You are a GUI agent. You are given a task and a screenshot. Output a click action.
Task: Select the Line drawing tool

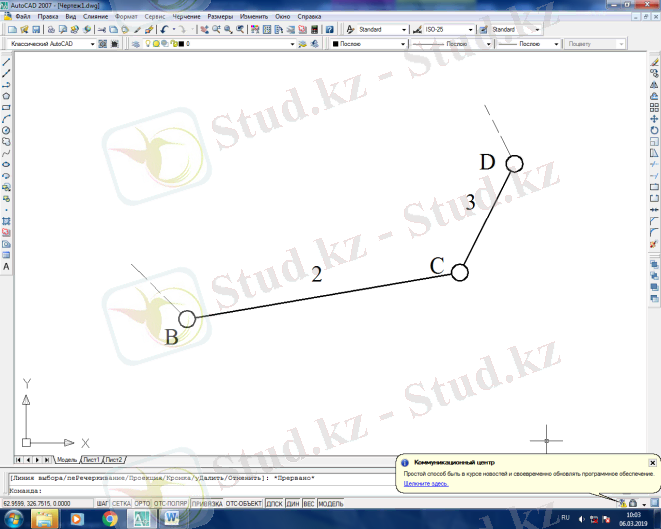[6, 62]
